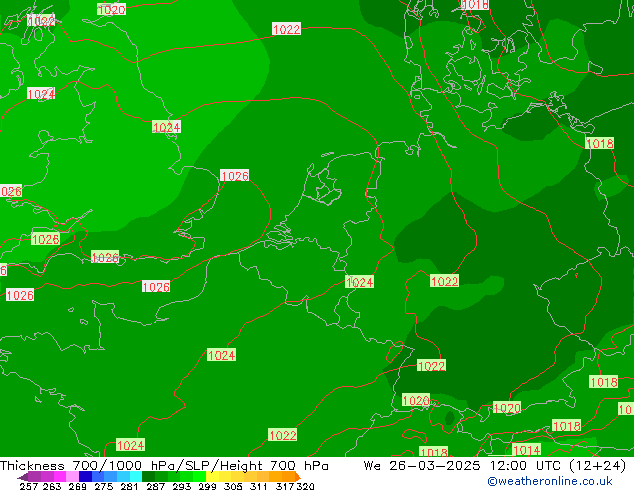Click the brightest lime green legend swatch
The height and width of the screenshot is (490, 634).
(200, 477)
